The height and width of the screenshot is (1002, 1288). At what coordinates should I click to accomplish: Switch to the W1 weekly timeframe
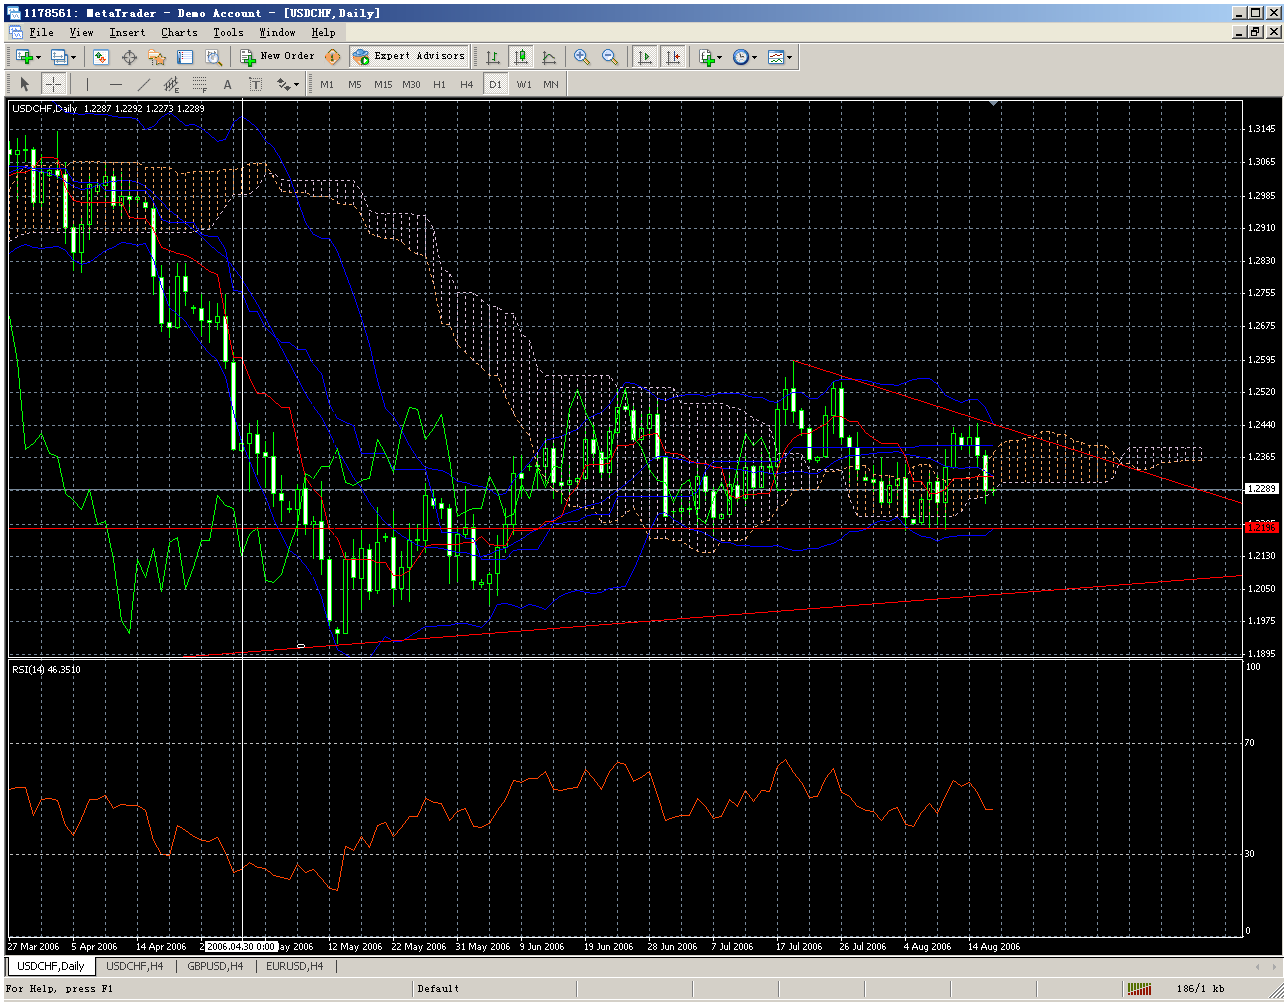coord(524,85)
